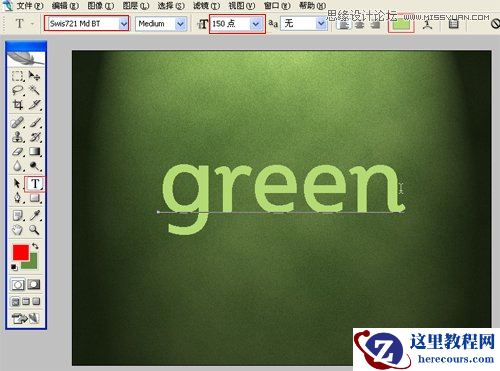Viewport: 500px width, 371px height.
Task: Center align the text
Action: [x=359, y=25]
